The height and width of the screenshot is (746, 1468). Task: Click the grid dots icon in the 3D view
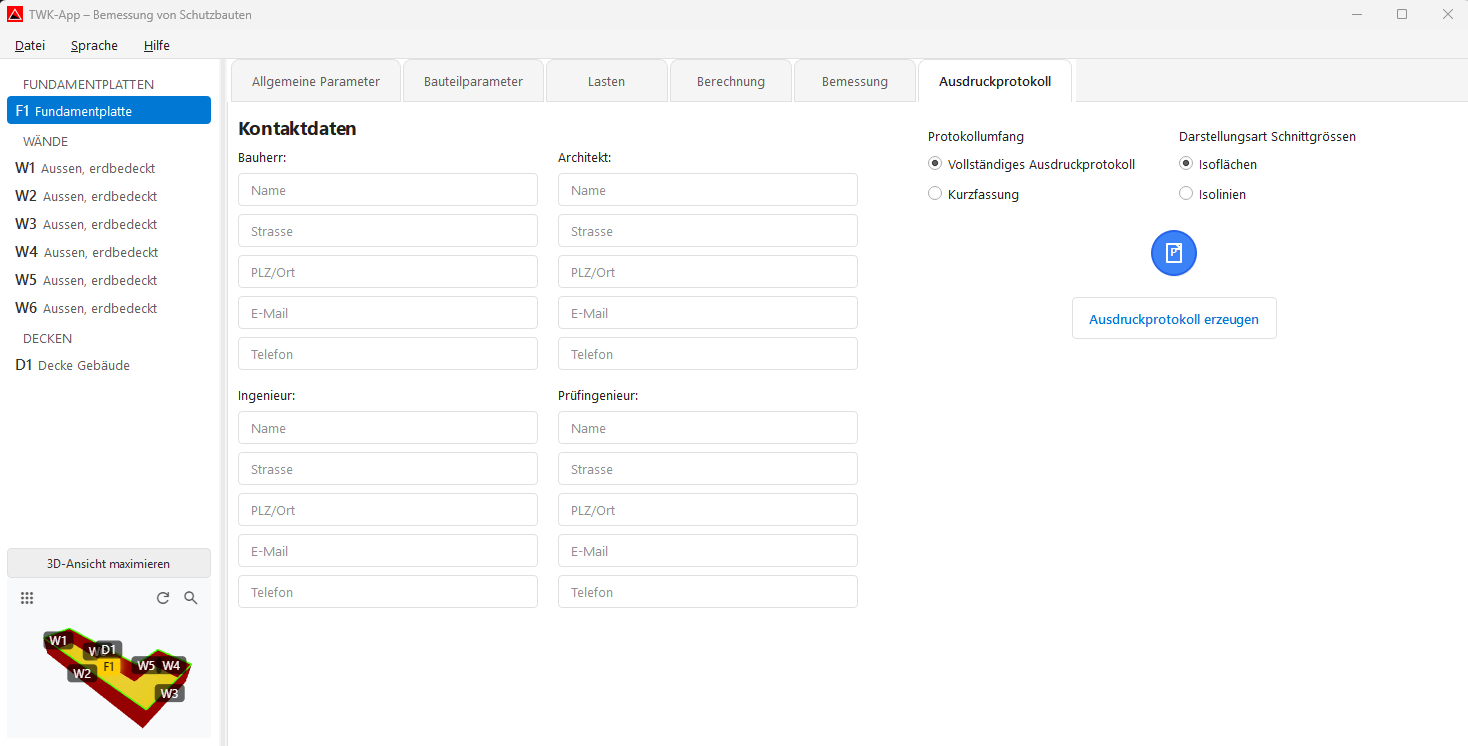coord(27,598)
